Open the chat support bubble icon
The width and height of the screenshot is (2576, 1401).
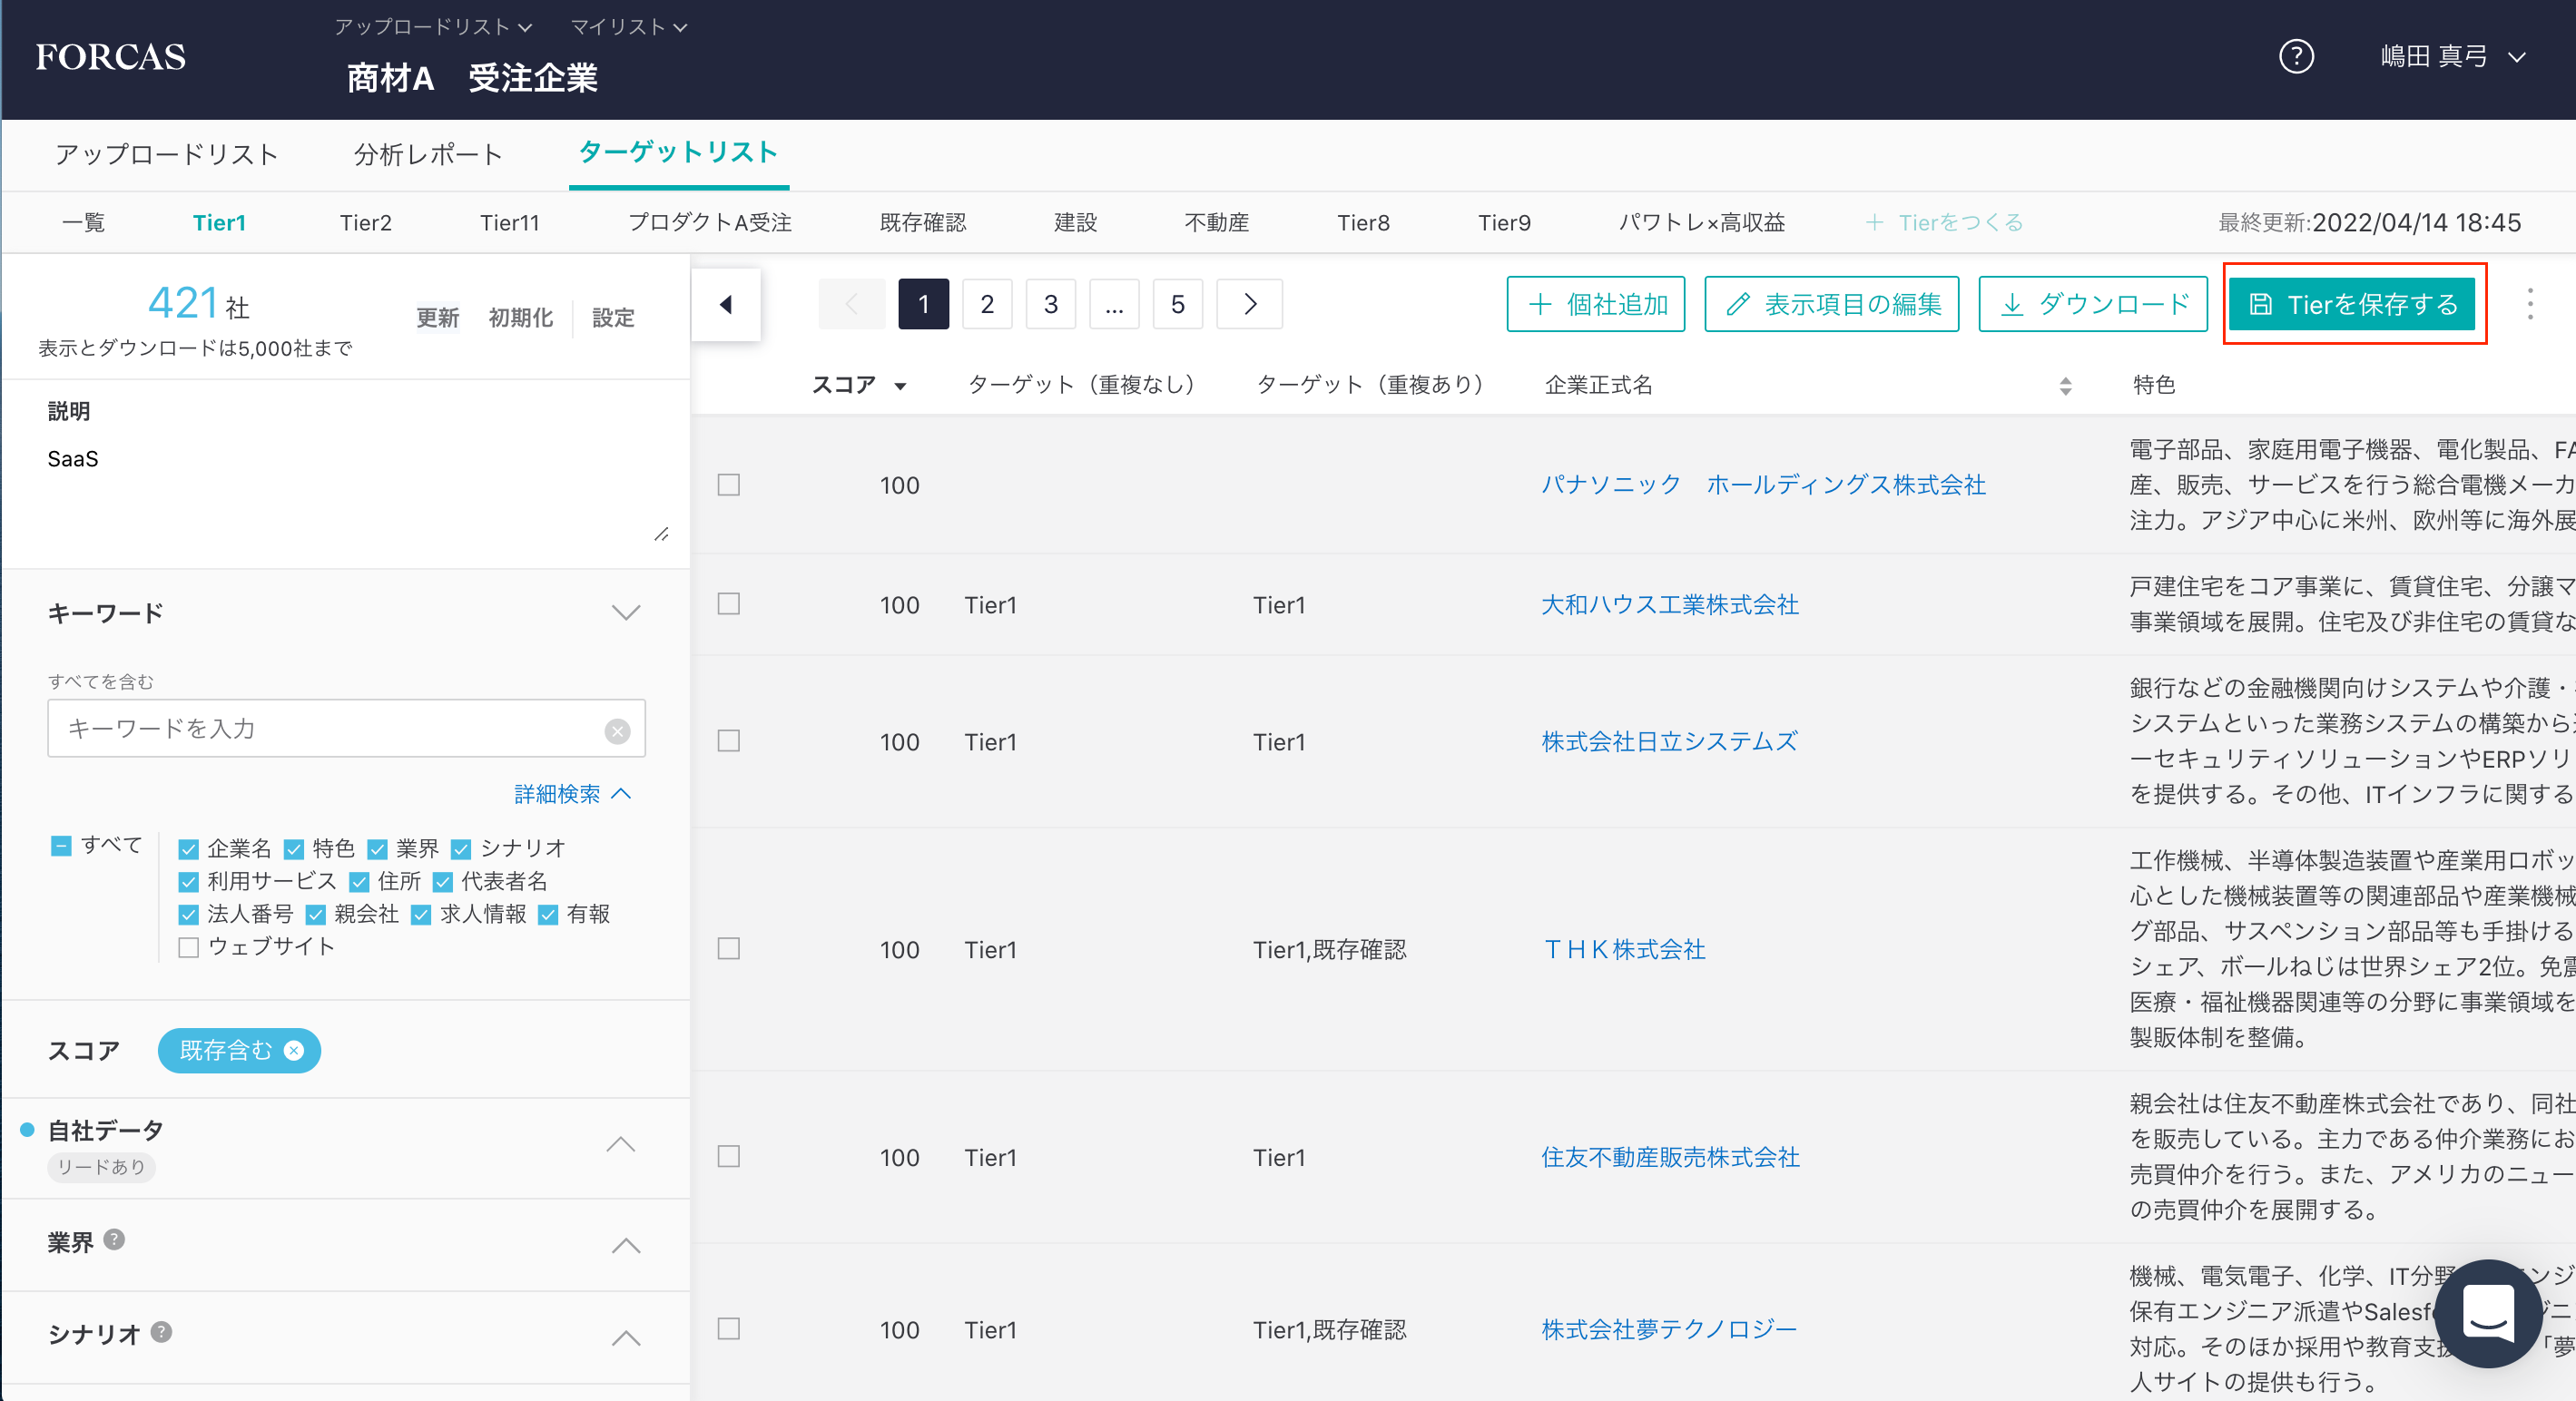pyautogui.click(x=2487, y=1312)
